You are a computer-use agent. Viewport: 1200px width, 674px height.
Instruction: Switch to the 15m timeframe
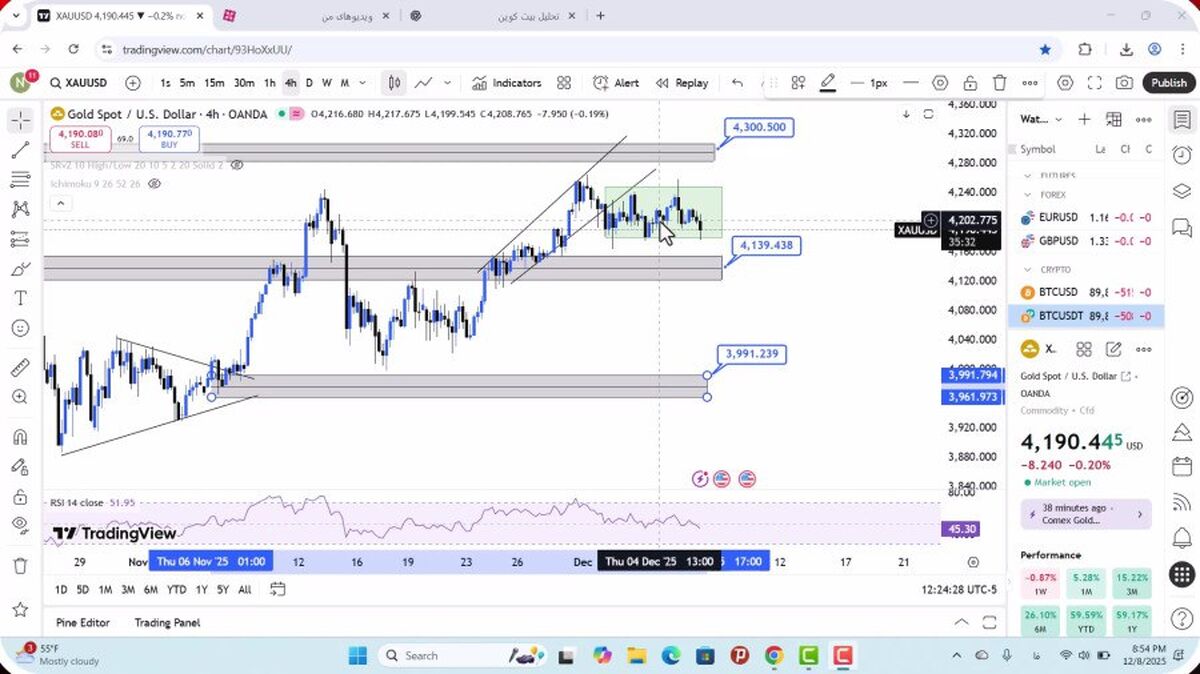pyautogui.click(x=214, y=83)
